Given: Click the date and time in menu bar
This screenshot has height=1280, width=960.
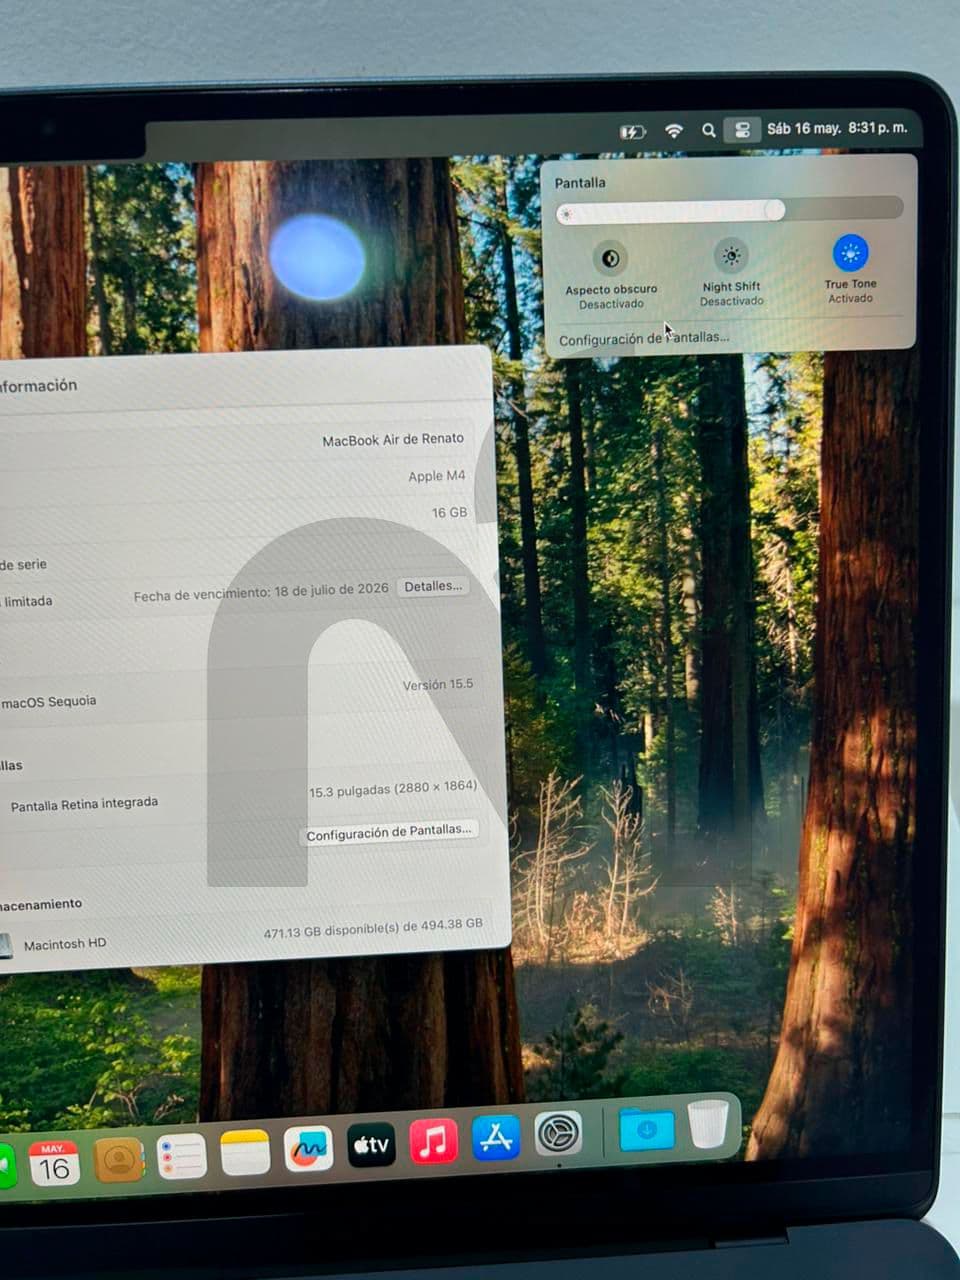Looking at the screenshot, I should point(837,128).
